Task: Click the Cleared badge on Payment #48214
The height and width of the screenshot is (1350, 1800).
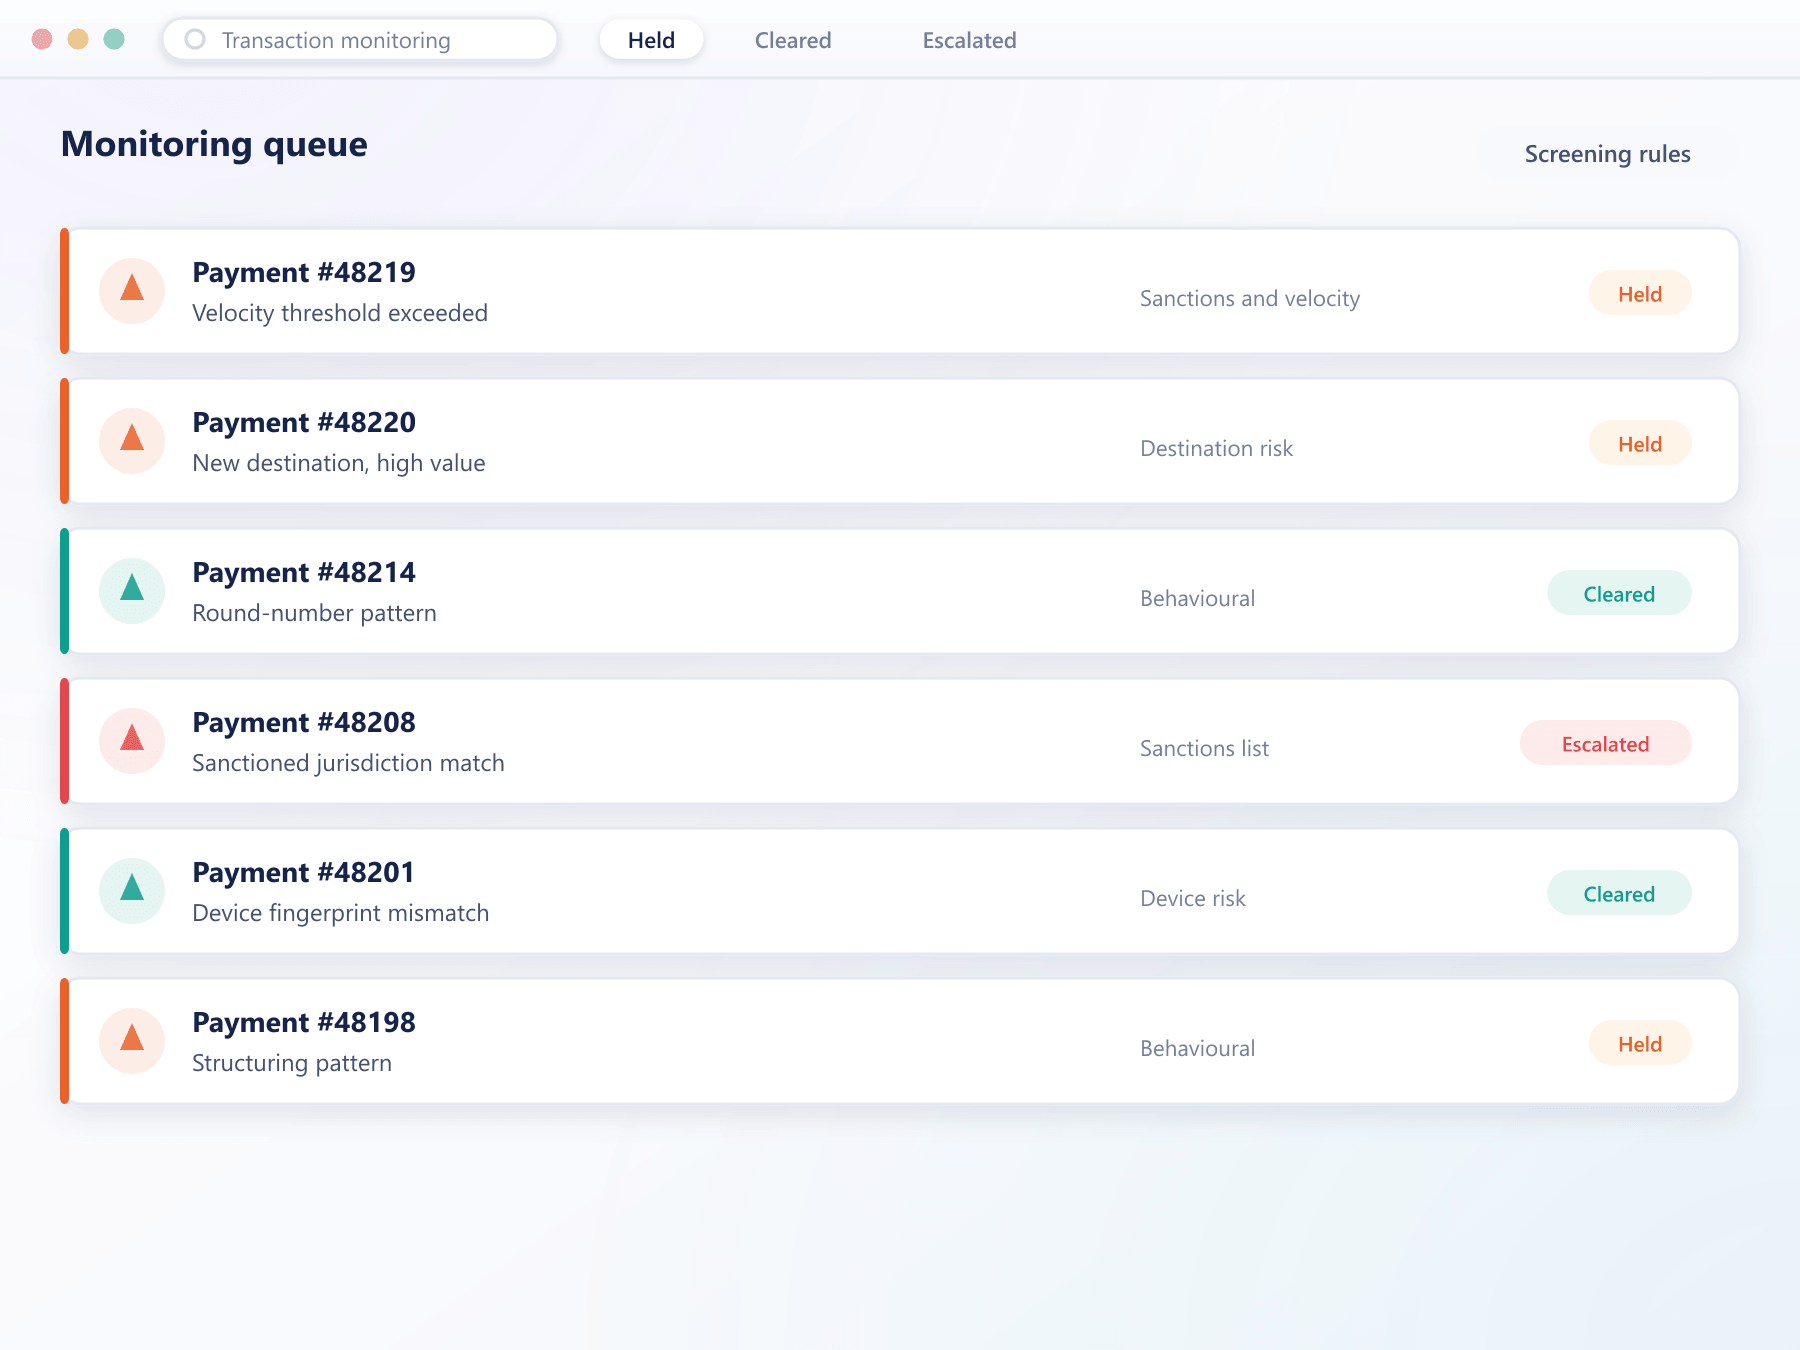Action: (x=1619, y=594)
